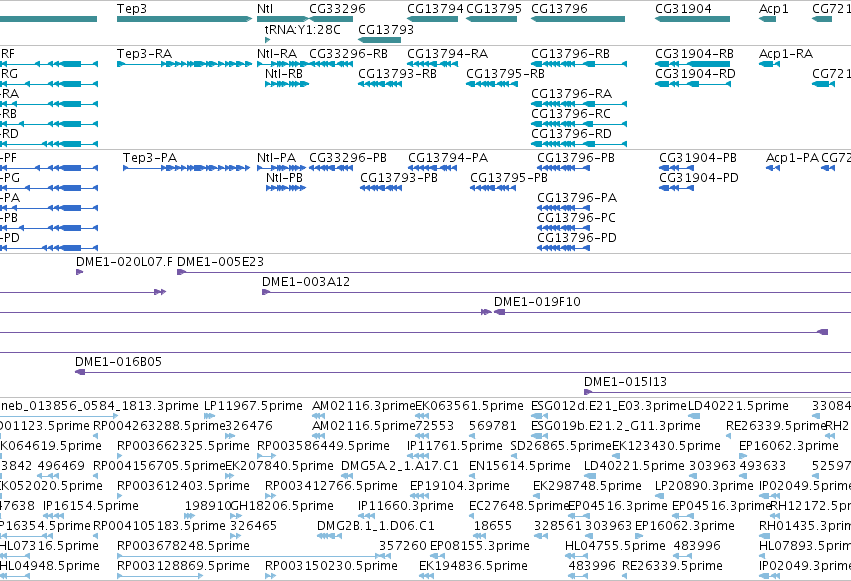Click the CG31904 gene label
The image size is (851, 581).
point(683,9)
